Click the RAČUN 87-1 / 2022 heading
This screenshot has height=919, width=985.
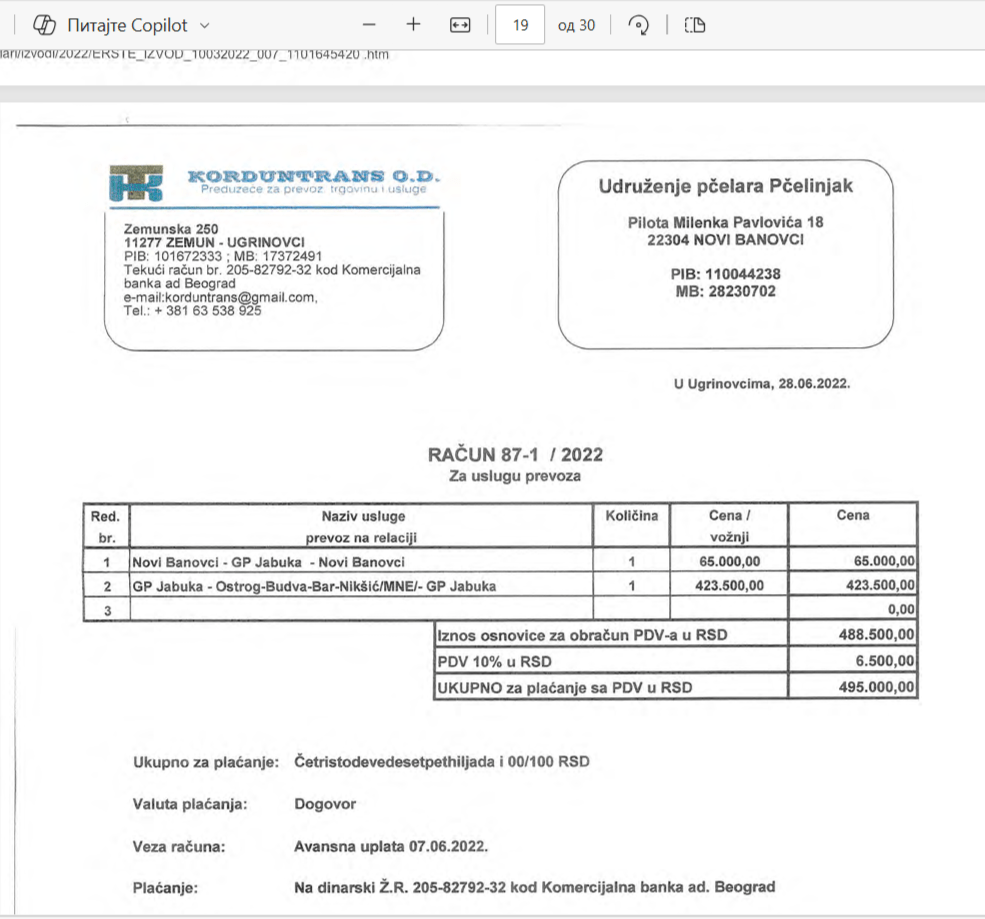click(515, 455)
